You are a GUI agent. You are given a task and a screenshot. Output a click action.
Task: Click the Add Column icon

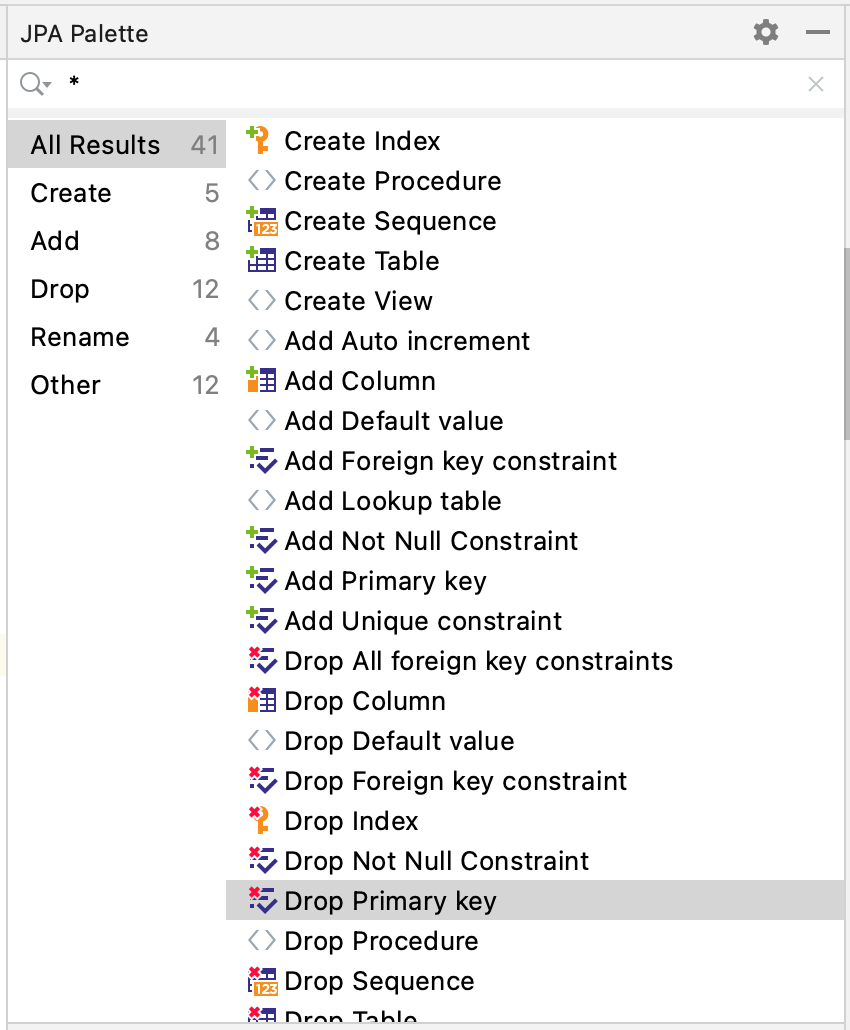pyautogui.click(x=261, y=380)
